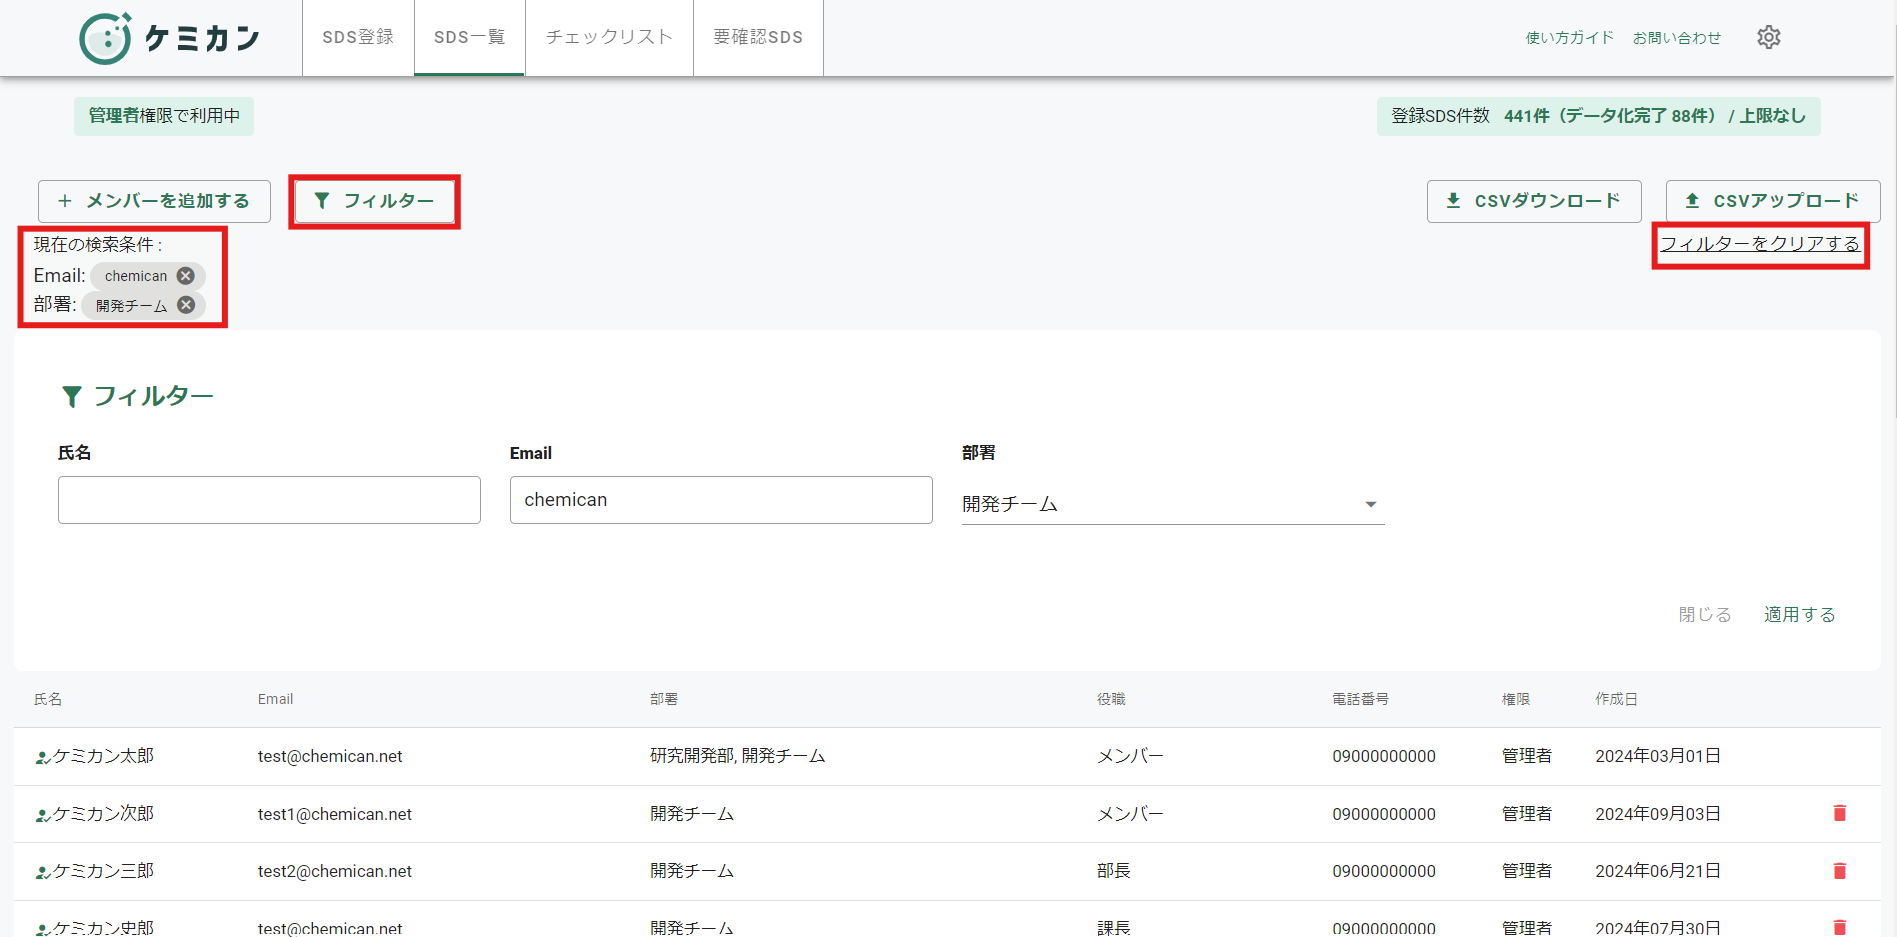This screenshot has height=937, width=1897.
Task: Open settings gear icon in header
Action: tap(1768, 37)
